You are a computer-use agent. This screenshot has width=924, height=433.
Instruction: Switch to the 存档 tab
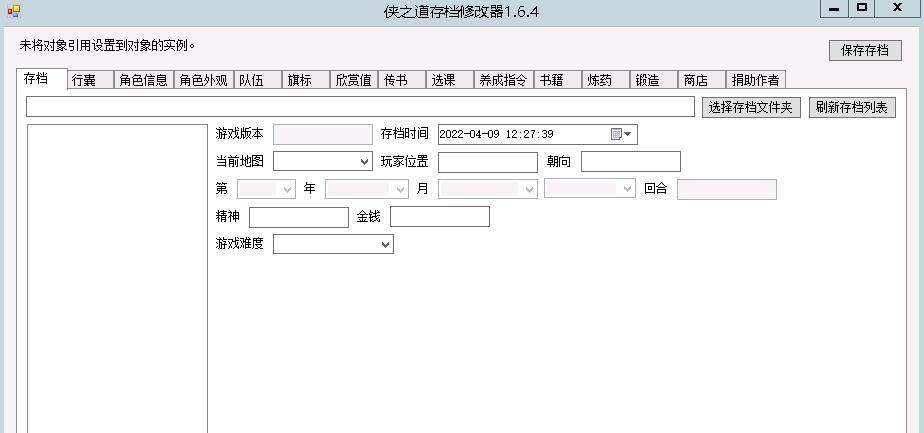[x=42, y=78]
